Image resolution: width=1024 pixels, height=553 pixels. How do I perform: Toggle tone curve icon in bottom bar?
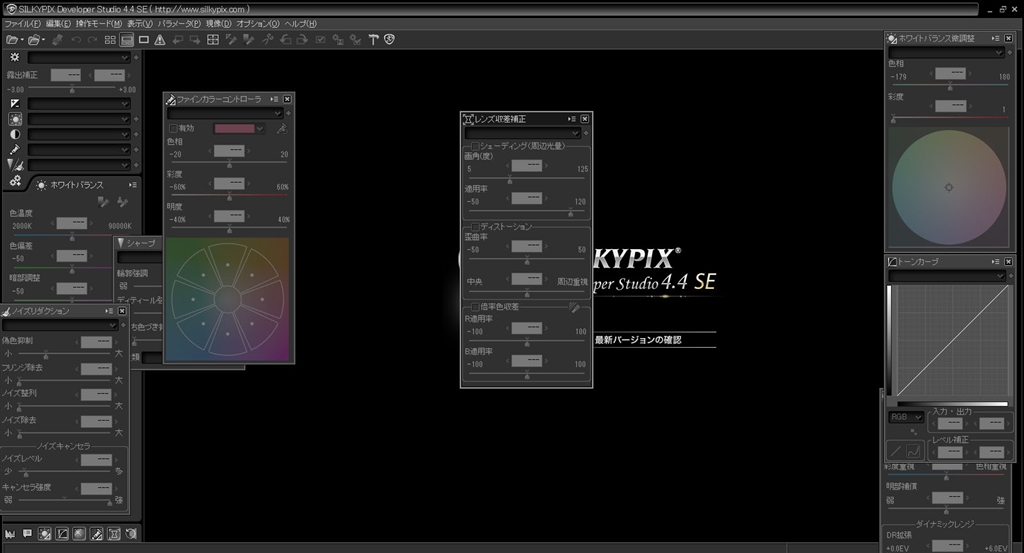pyautogui.click(x=62, y=534)
